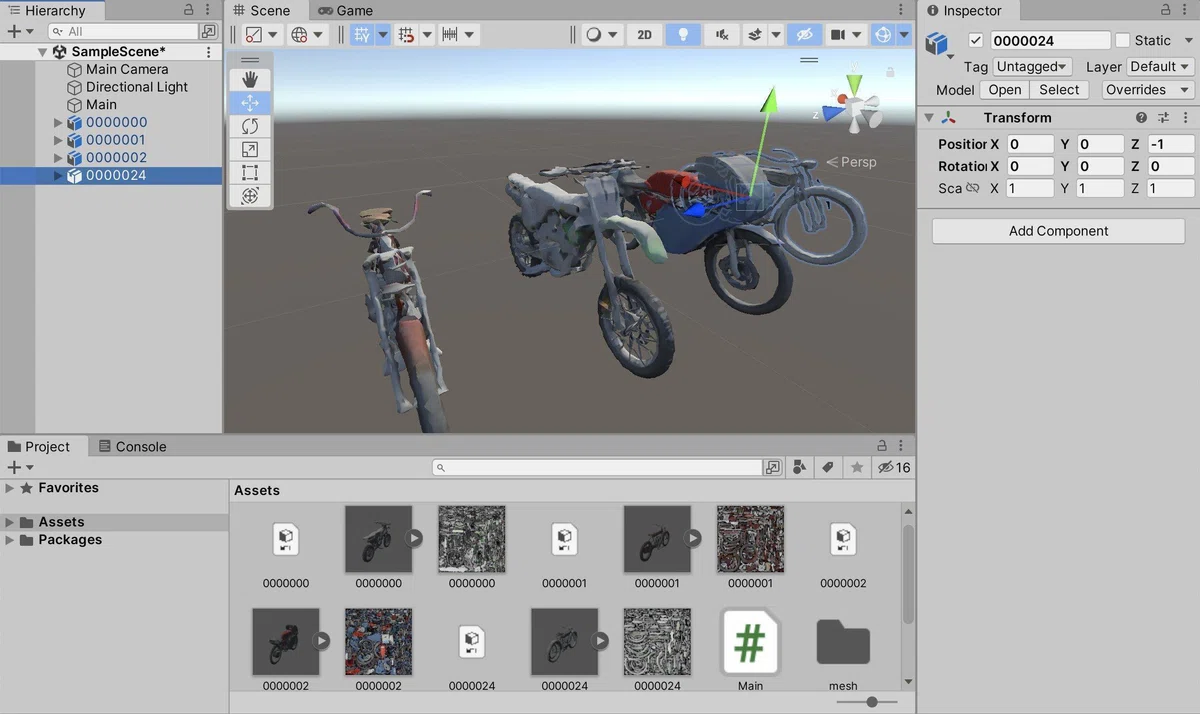Lock the Project panel with padlock icon
The width and height of the screenshot is (1200, 714).
tap(882, 446)
